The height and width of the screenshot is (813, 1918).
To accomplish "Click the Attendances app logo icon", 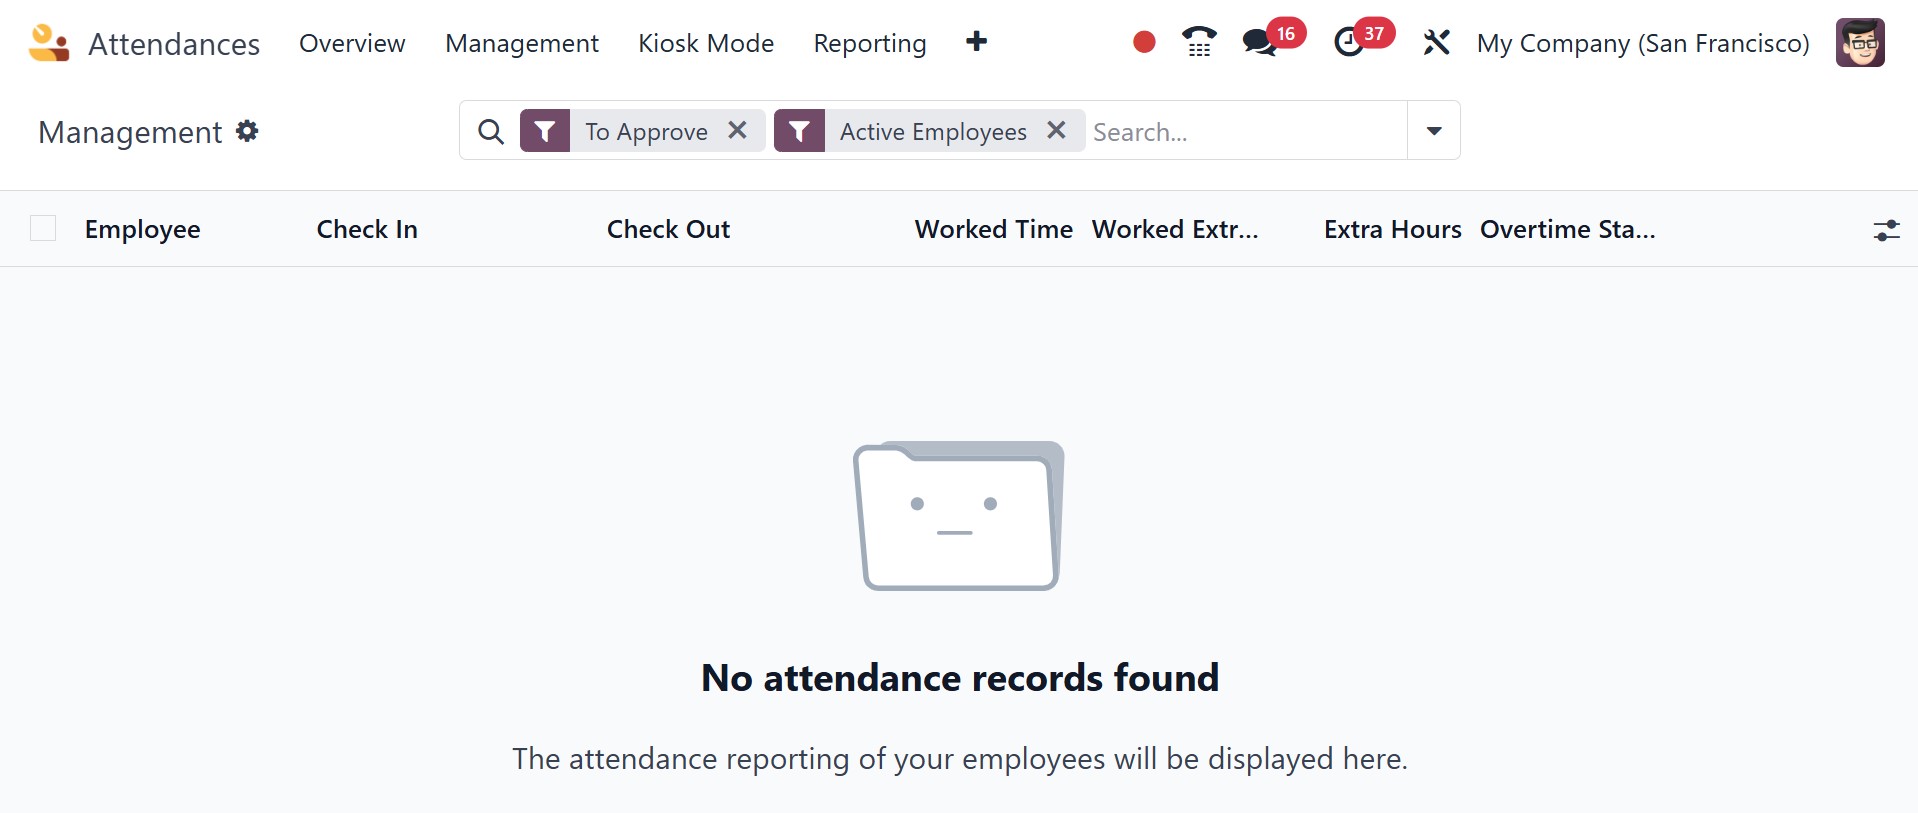I will tap(48, 43).
